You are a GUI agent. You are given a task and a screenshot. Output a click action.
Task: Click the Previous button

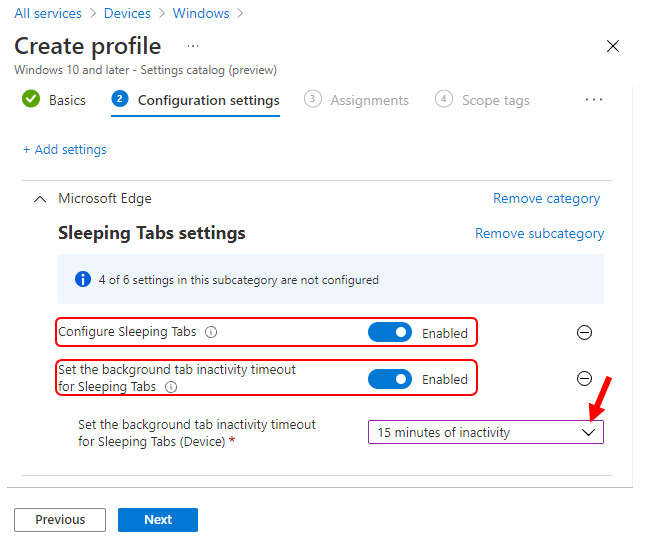pyautogui.click(x=60, y=520)
